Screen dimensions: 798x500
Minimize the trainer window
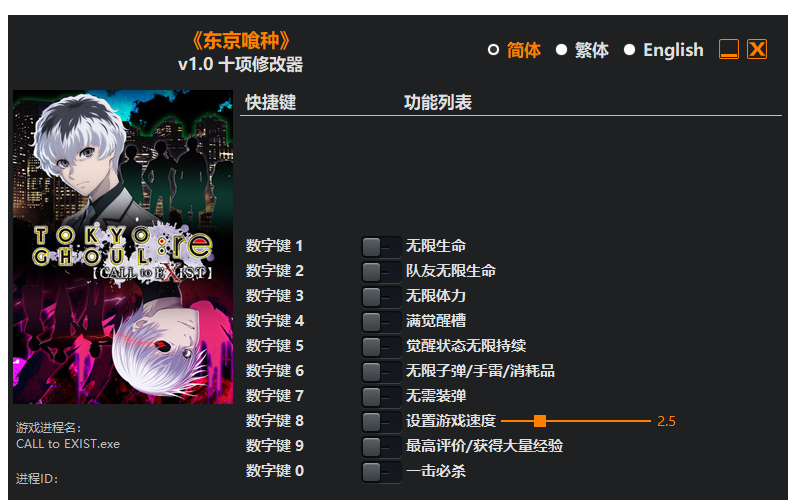click(x=728, y=49)
